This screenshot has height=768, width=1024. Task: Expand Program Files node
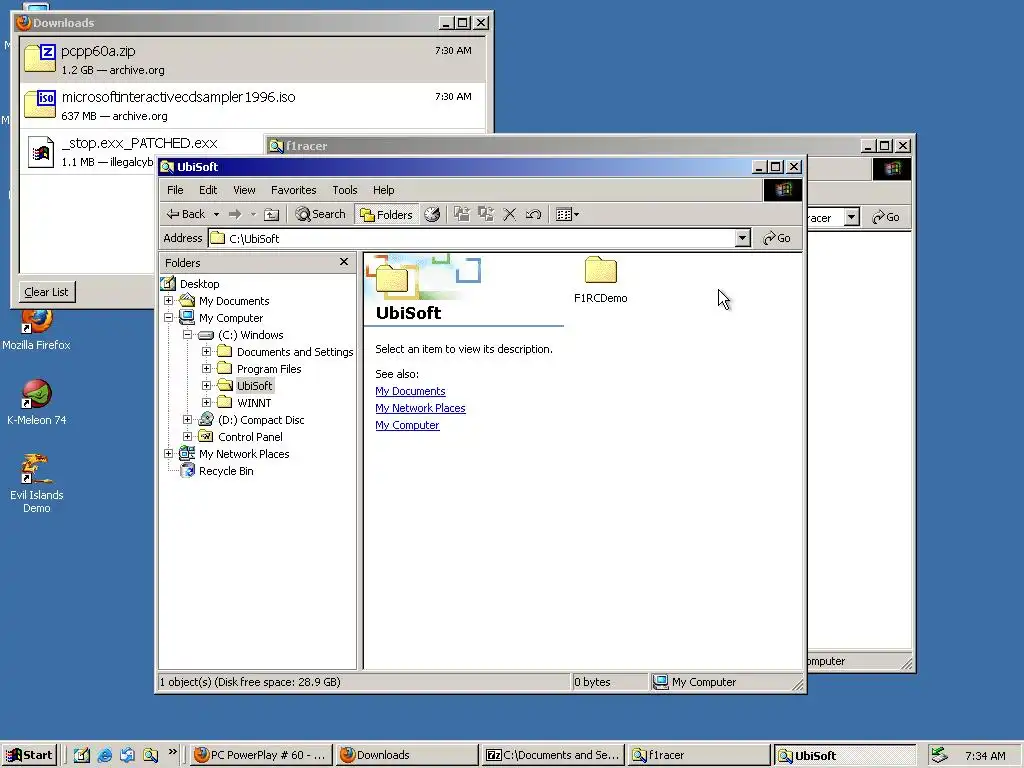[206, 369]
